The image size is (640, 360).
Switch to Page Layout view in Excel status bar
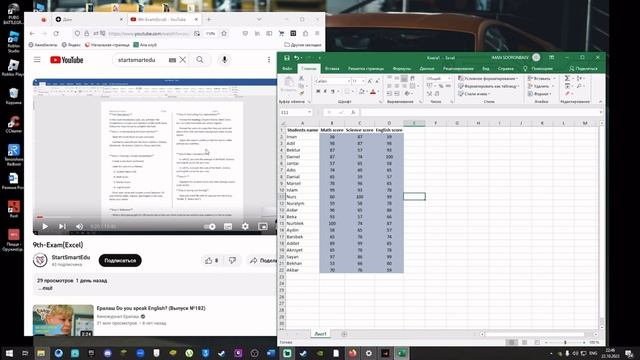click(x=524, y=342)
